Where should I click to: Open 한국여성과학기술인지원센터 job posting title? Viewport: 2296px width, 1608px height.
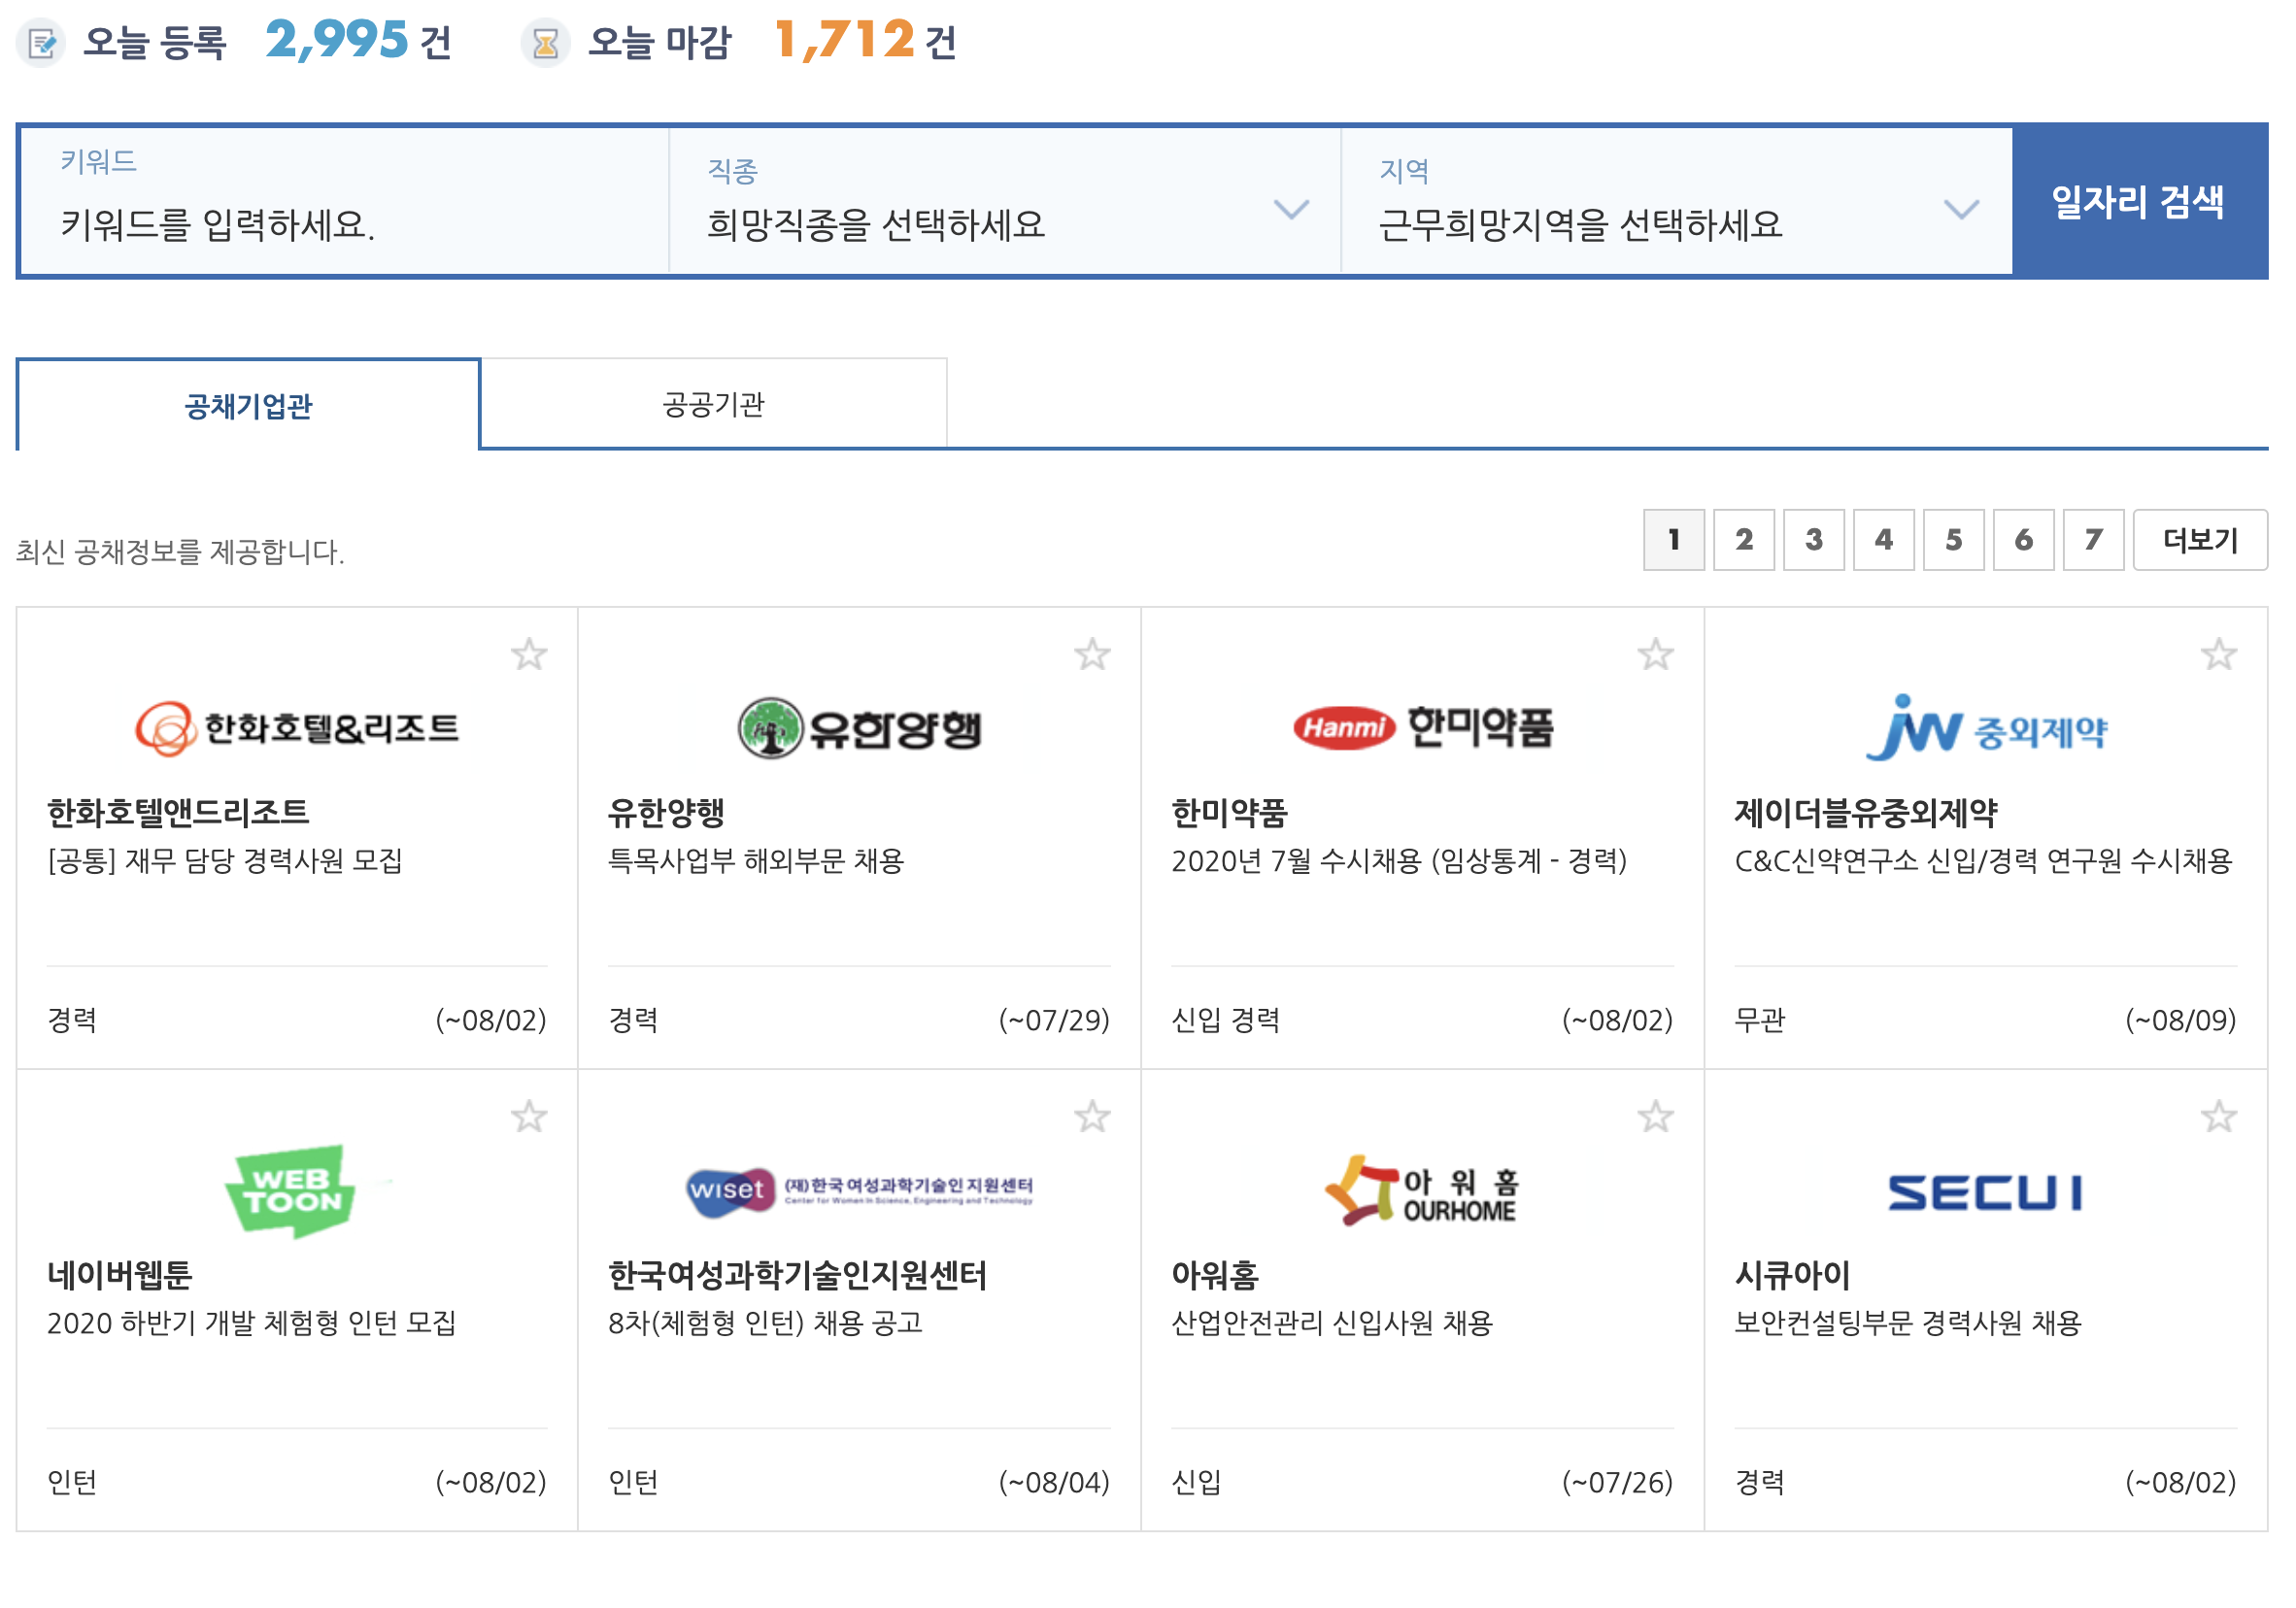[765, 1323]
